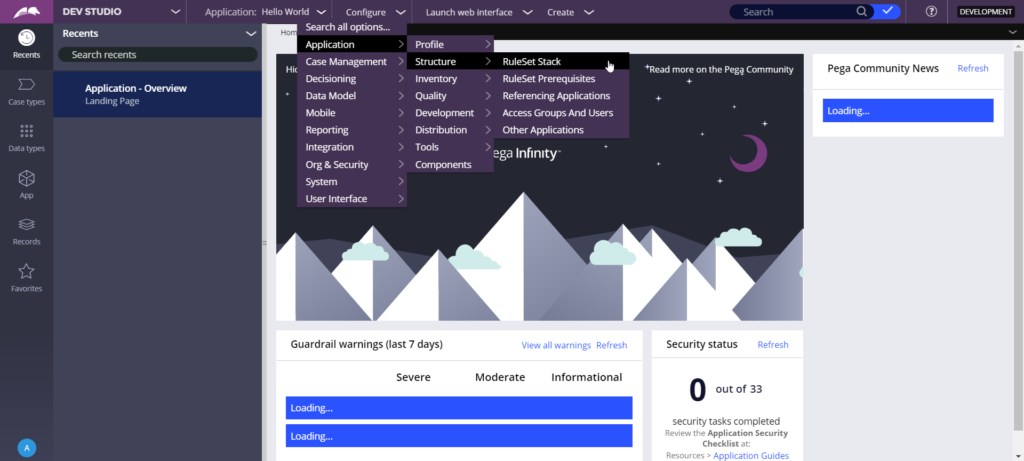The image size is (1024, 461).
Task: Expand the tab list chevron at far right
Action: pos(1012,32)
